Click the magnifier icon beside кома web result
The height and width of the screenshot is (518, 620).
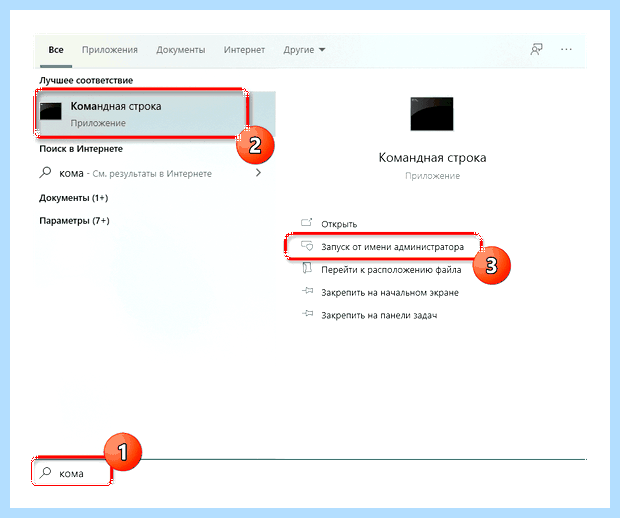click(45, 173)
